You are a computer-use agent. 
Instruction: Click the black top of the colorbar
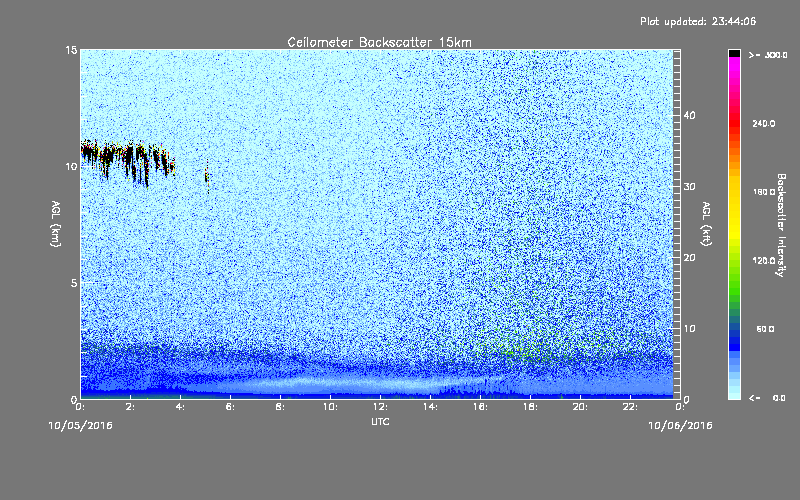point(734,53)
